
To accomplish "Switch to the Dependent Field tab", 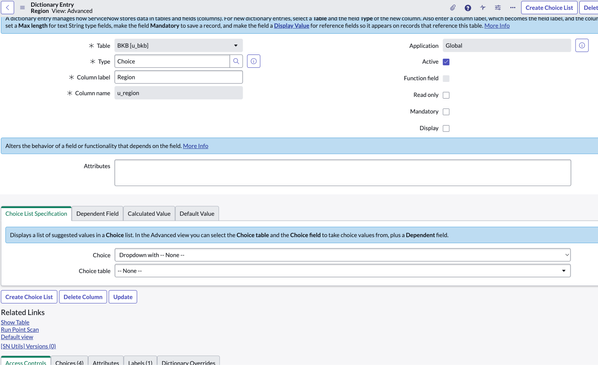I will pyautogui.click(x=97, y=214).
